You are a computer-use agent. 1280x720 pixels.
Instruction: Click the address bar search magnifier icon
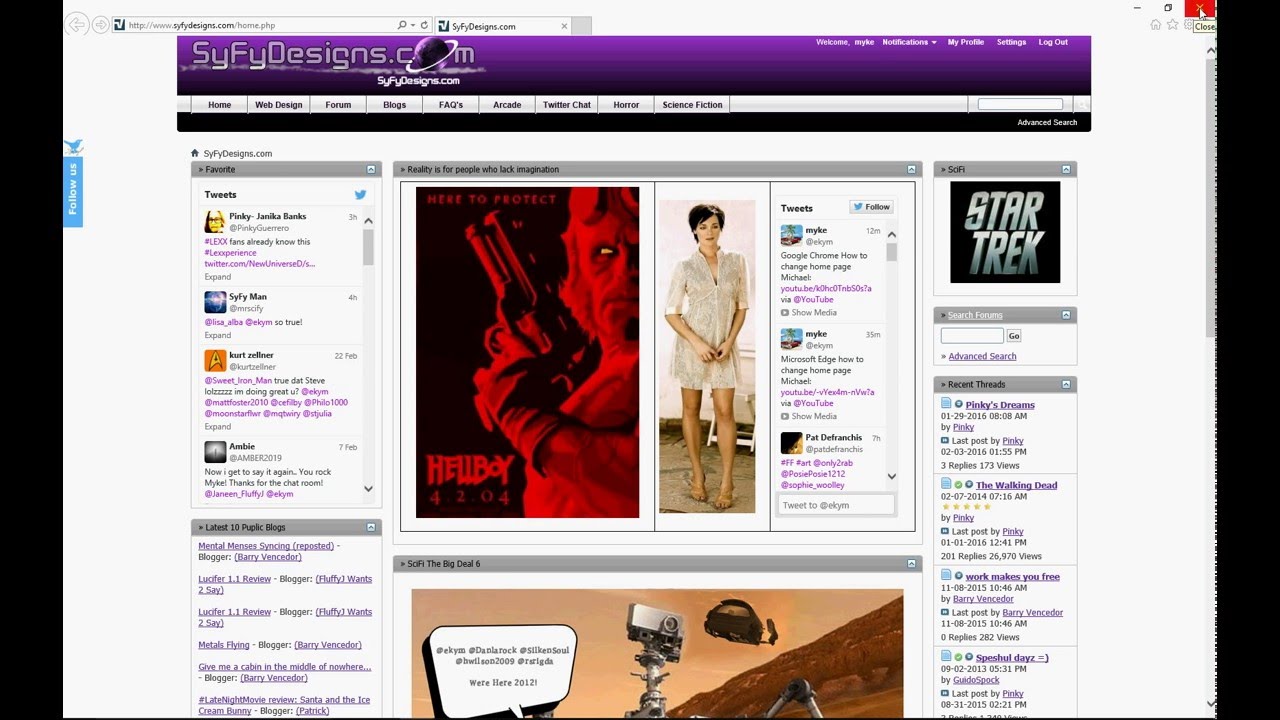(x=402, y=25)
